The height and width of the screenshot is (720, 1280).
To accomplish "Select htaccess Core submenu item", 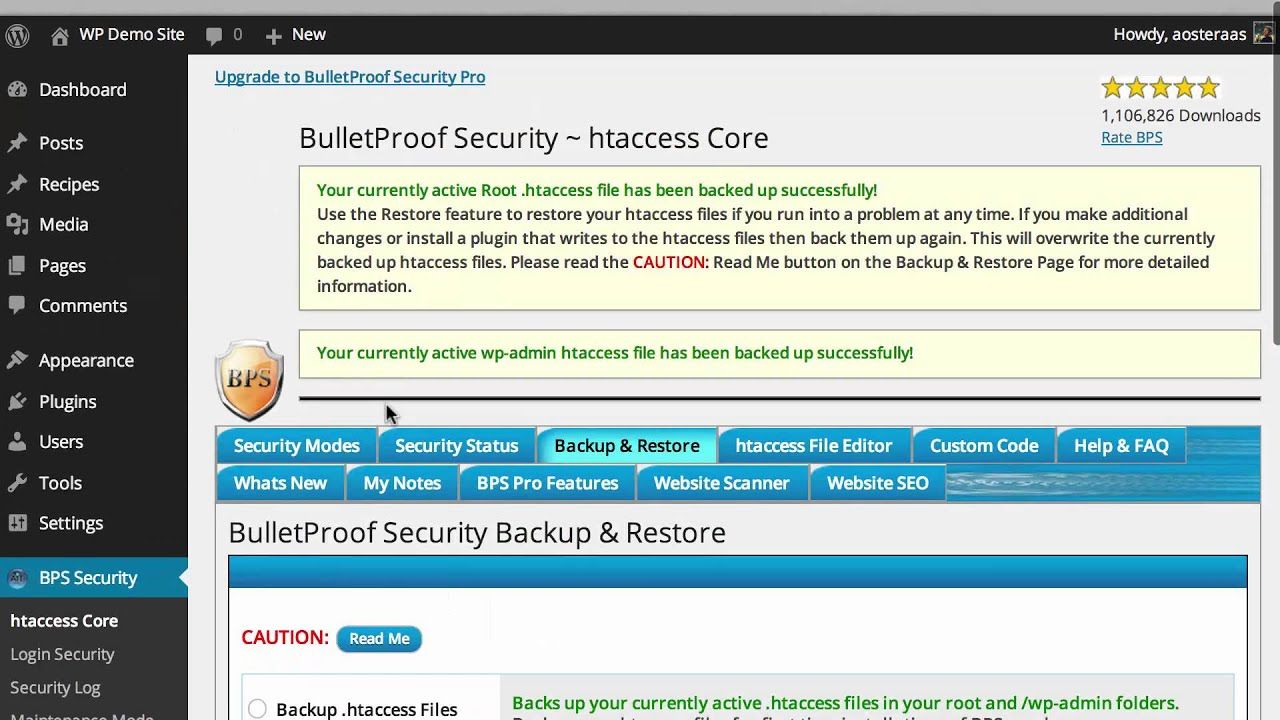I will coord(64,620).
